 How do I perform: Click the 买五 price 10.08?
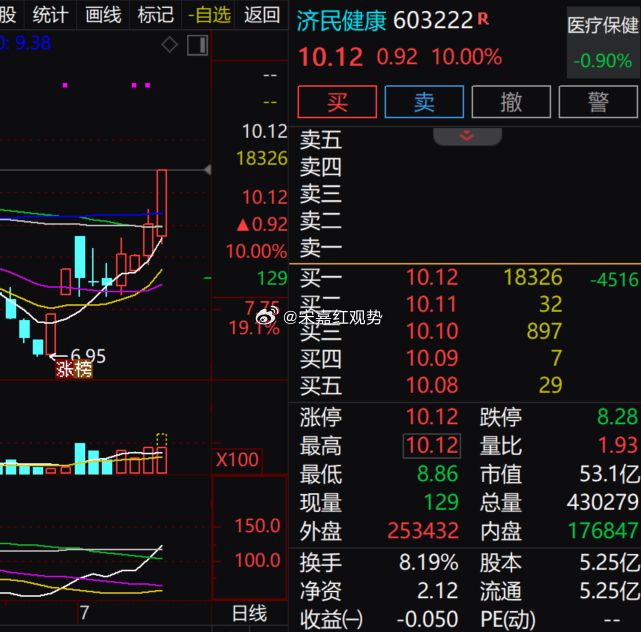tap(432, 385)
